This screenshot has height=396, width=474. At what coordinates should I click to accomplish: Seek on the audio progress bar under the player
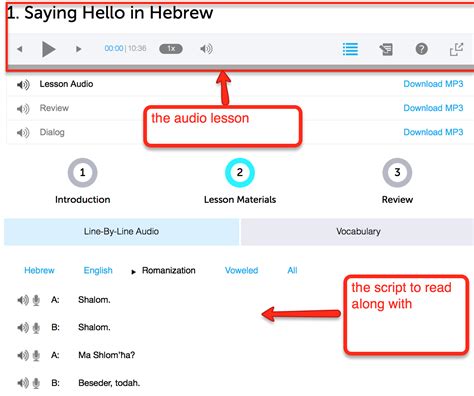click(241, 68)
